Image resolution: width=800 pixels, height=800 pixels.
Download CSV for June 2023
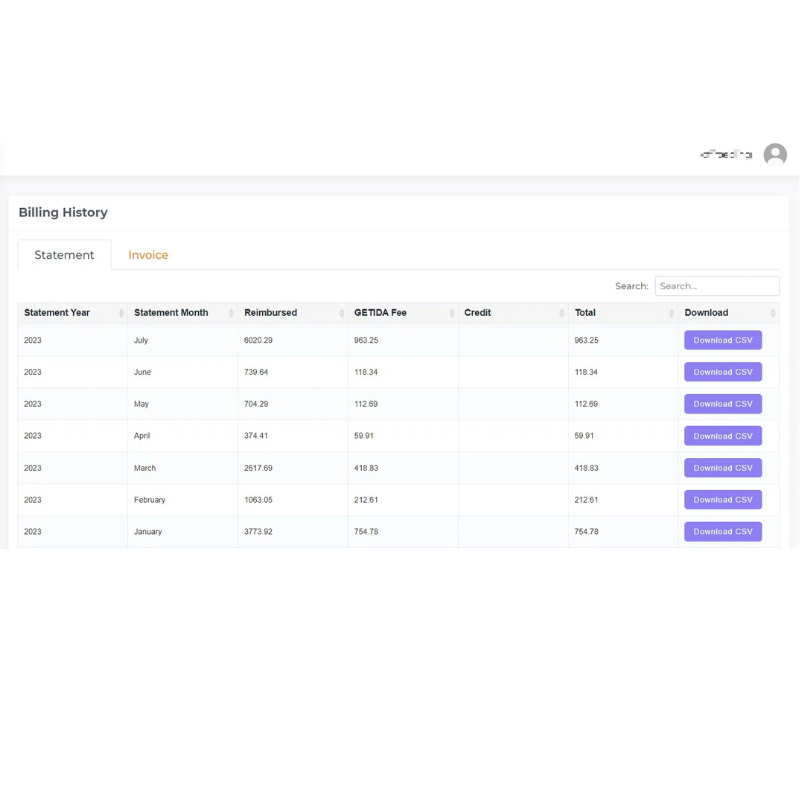(722, 372)
